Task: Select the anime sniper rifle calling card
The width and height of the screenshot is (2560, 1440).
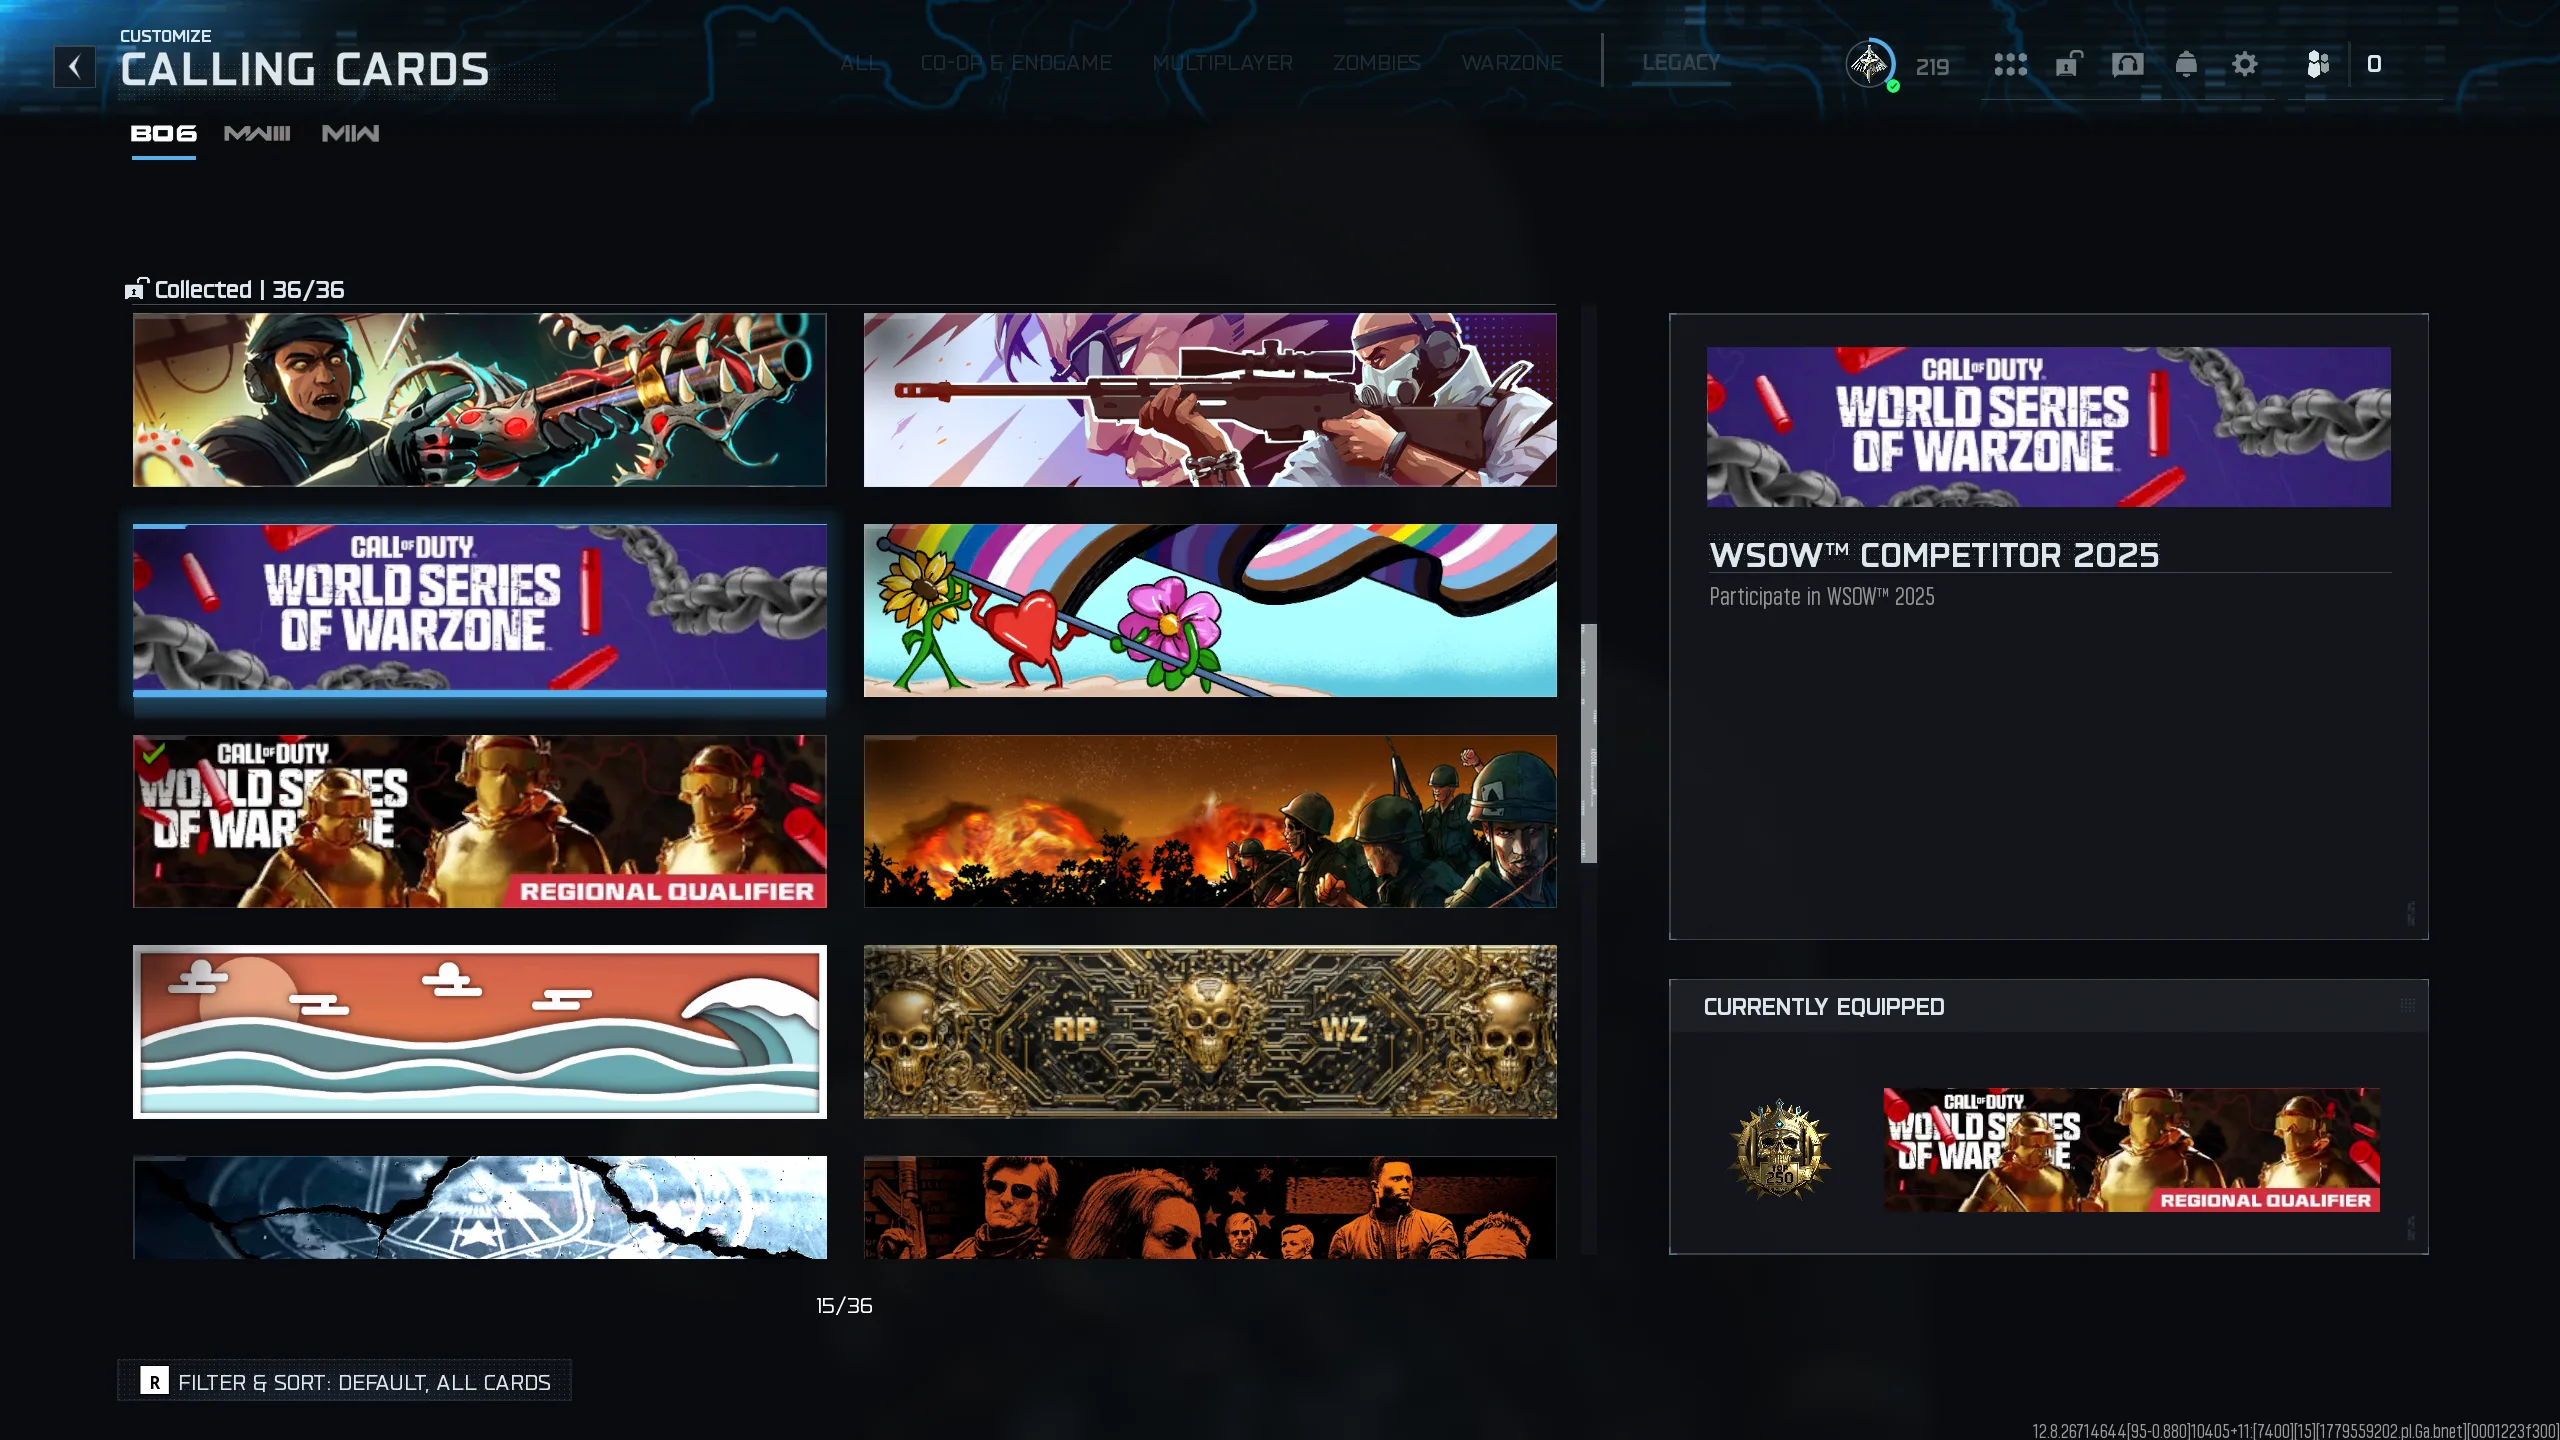Action: [1210, 400]
